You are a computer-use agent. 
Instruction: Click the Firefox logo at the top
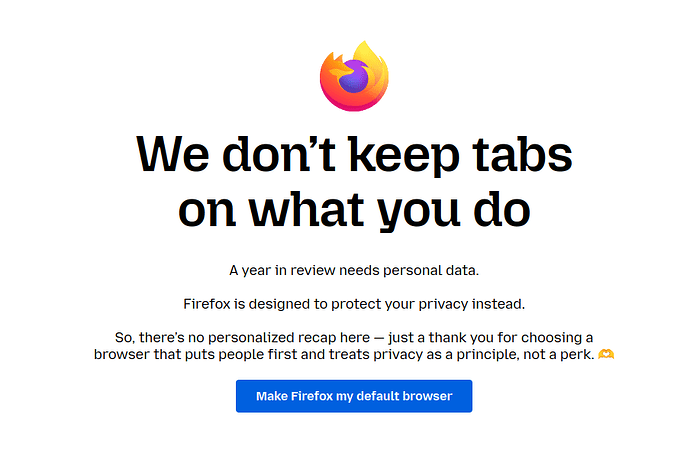click(x=354, y=76)
